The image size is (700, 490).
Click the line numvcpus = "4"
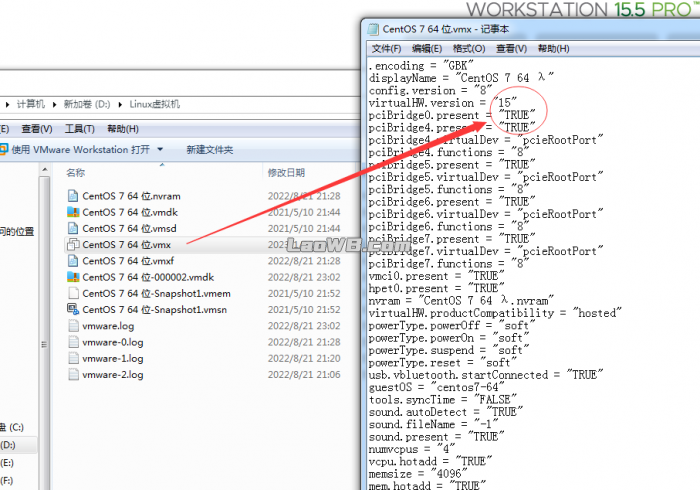tap(412, 449)
